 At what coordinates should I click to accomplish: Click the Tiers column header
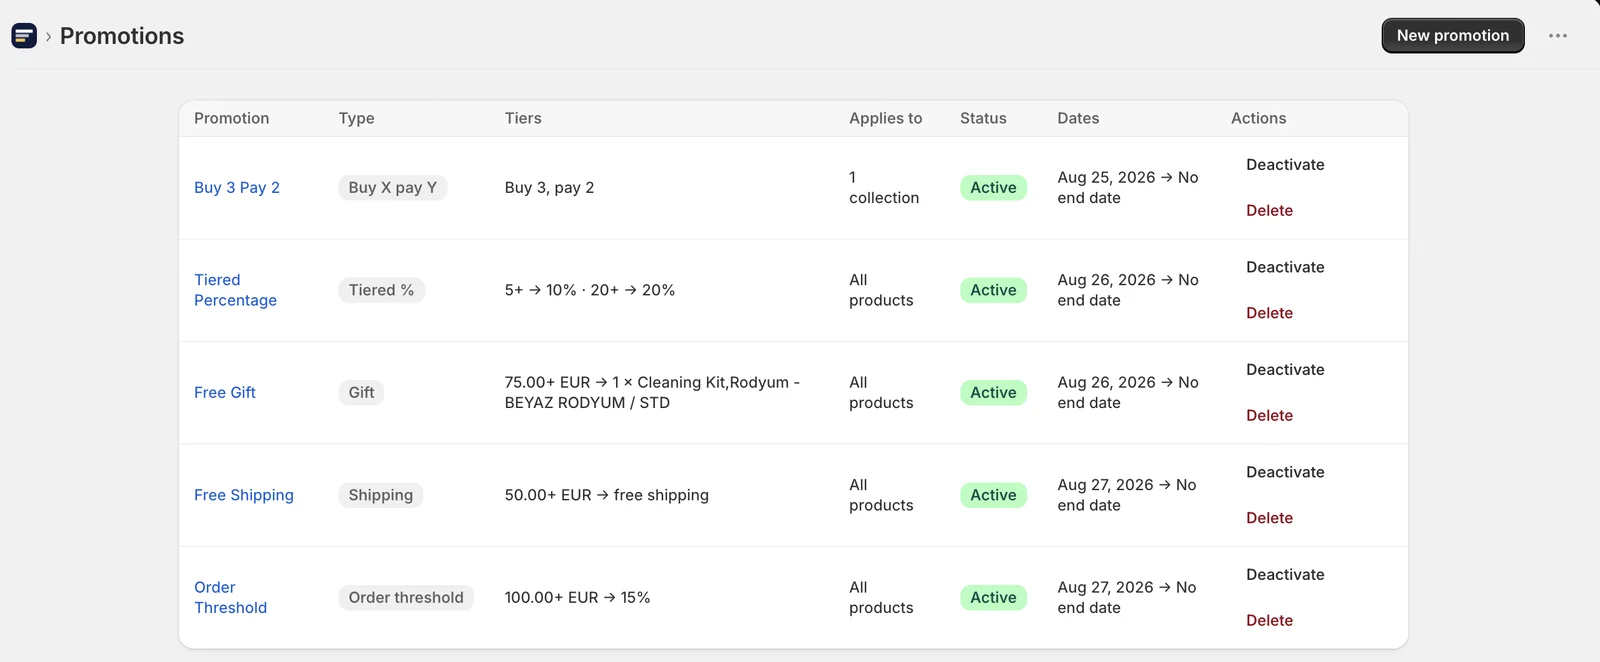(523, 118)
